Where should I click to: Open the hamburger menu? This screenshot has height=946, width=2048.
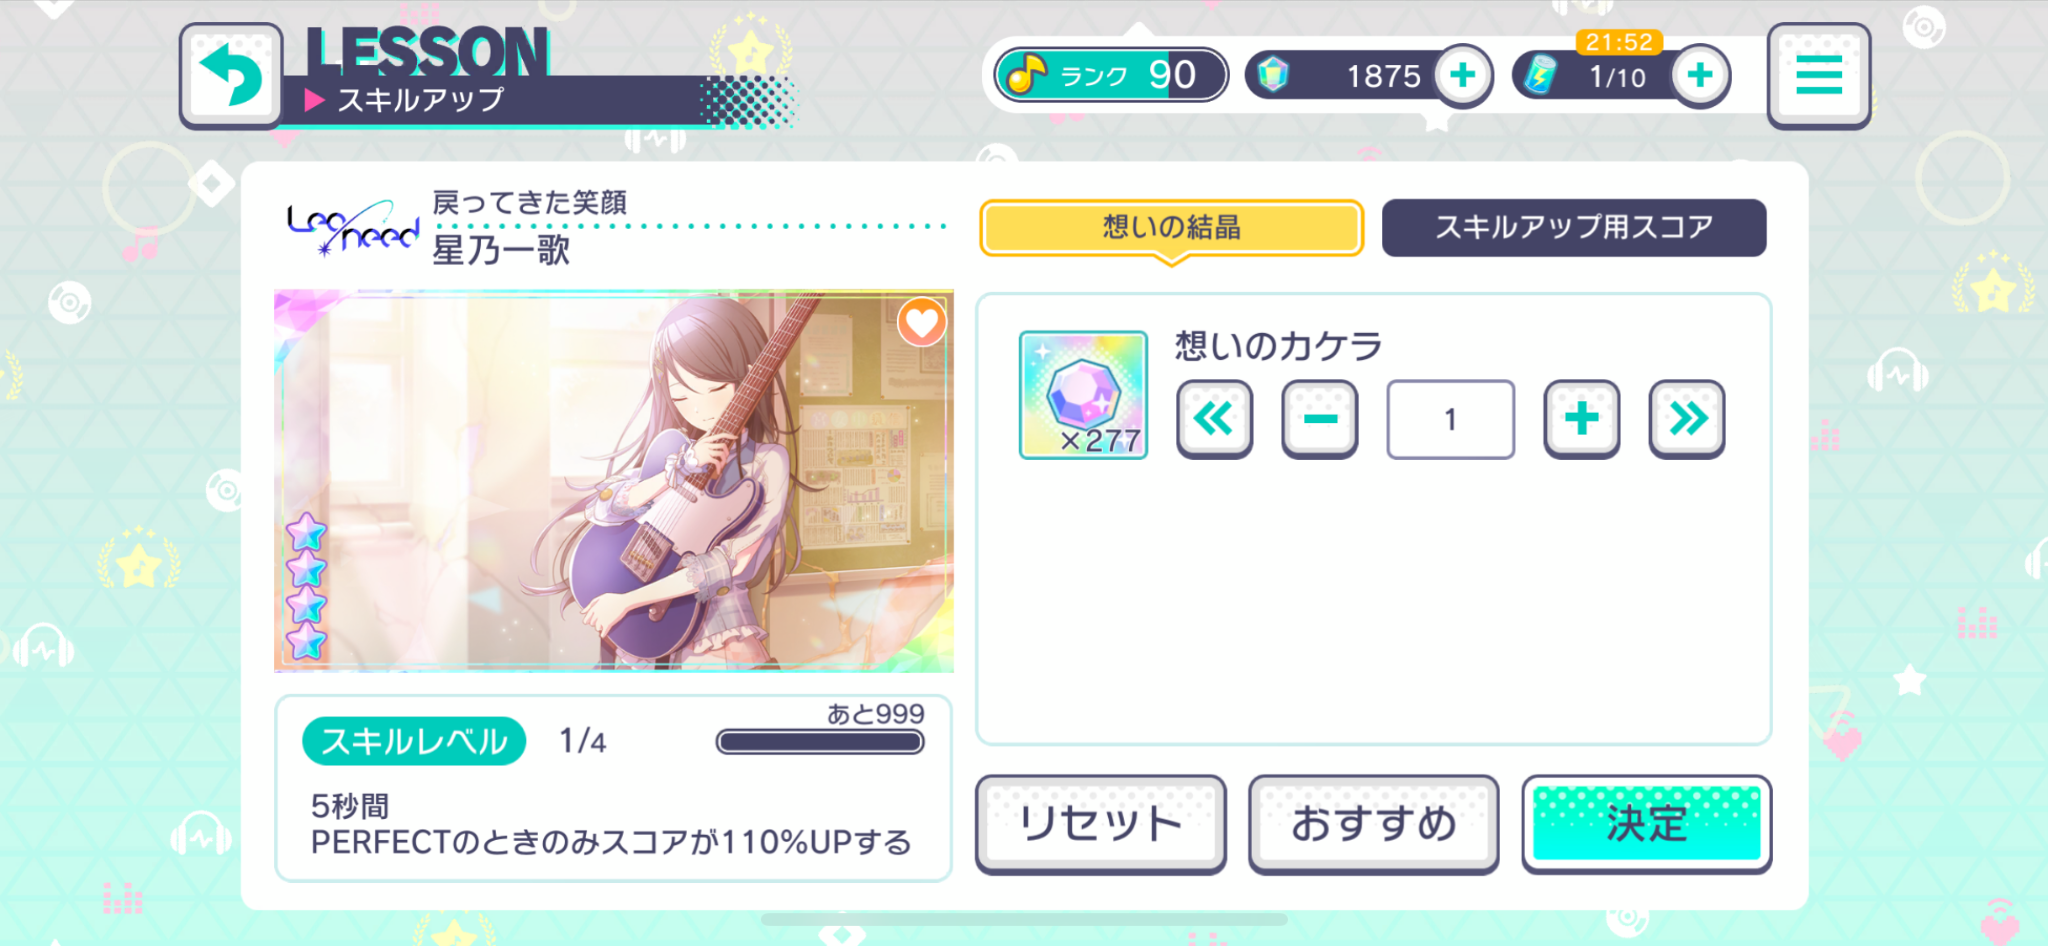point(1818,76)
